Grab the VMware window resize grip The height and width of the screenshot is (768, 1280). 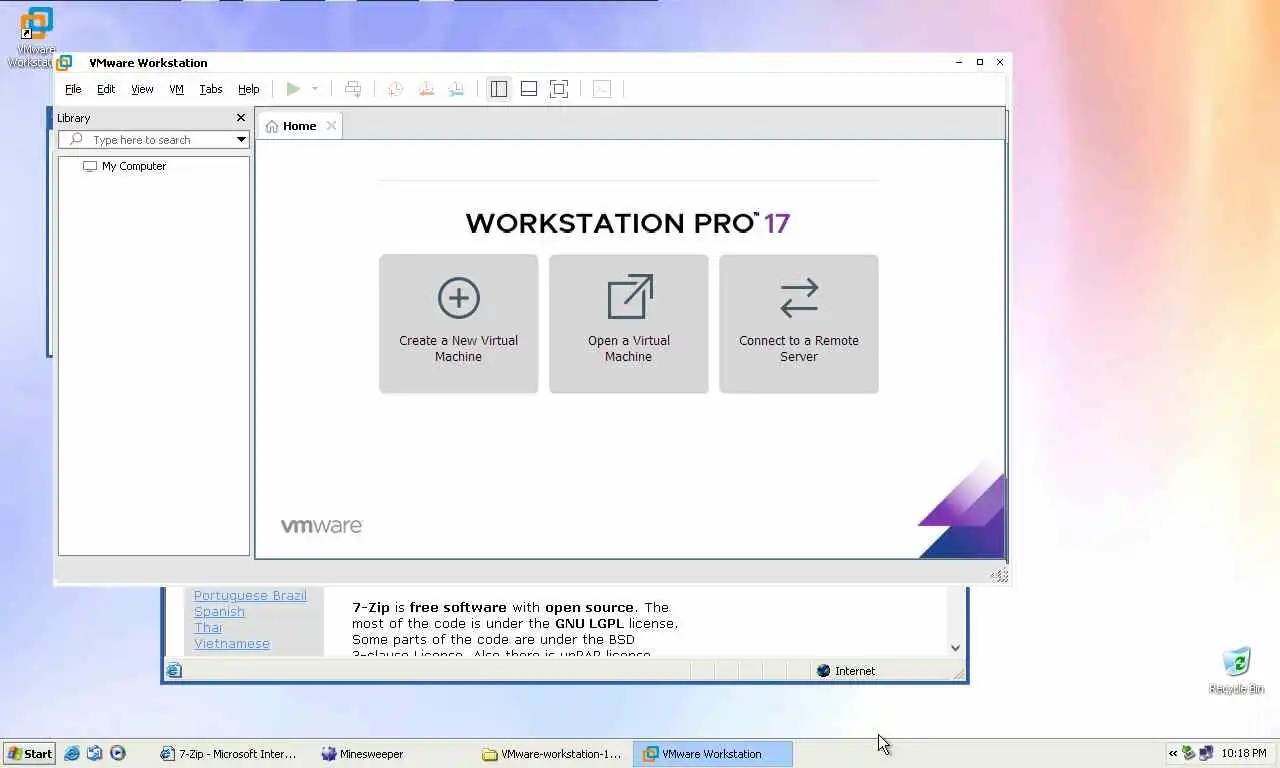(999, 575)
